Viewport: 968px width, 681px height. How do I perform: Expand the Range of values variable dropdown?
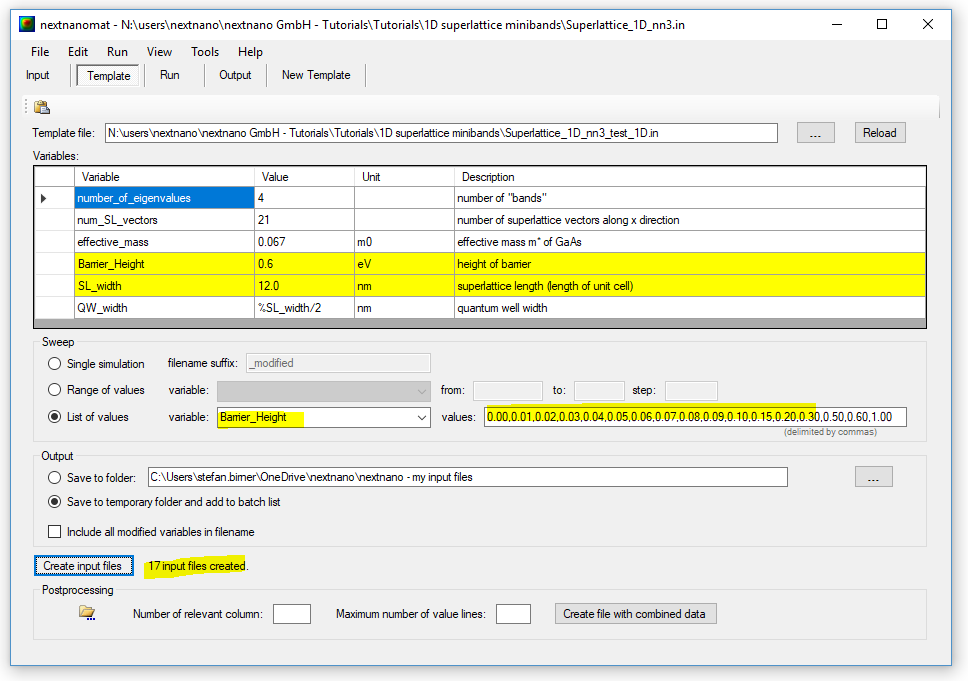click(421, 391)
